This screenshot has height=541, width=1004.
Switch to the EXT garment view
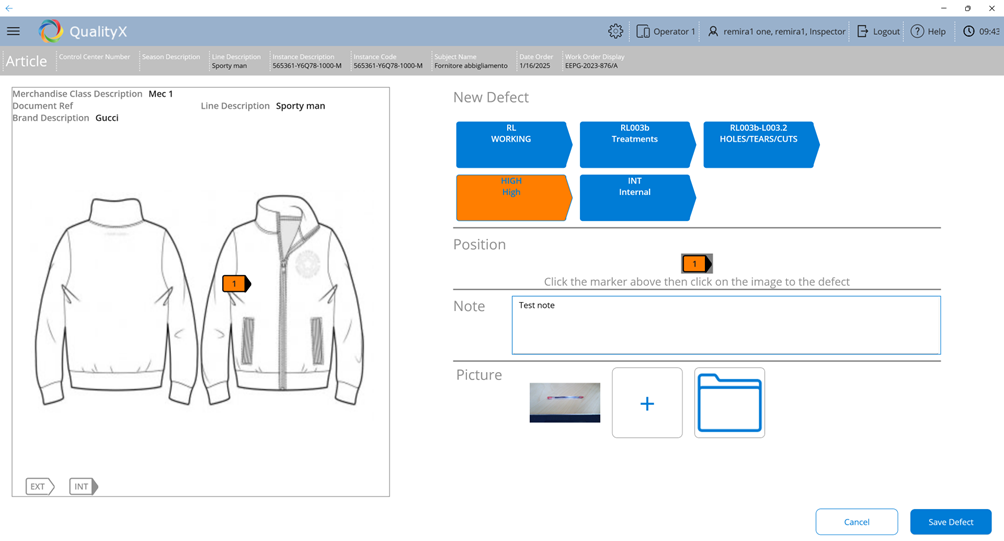(x=40, y=487)
